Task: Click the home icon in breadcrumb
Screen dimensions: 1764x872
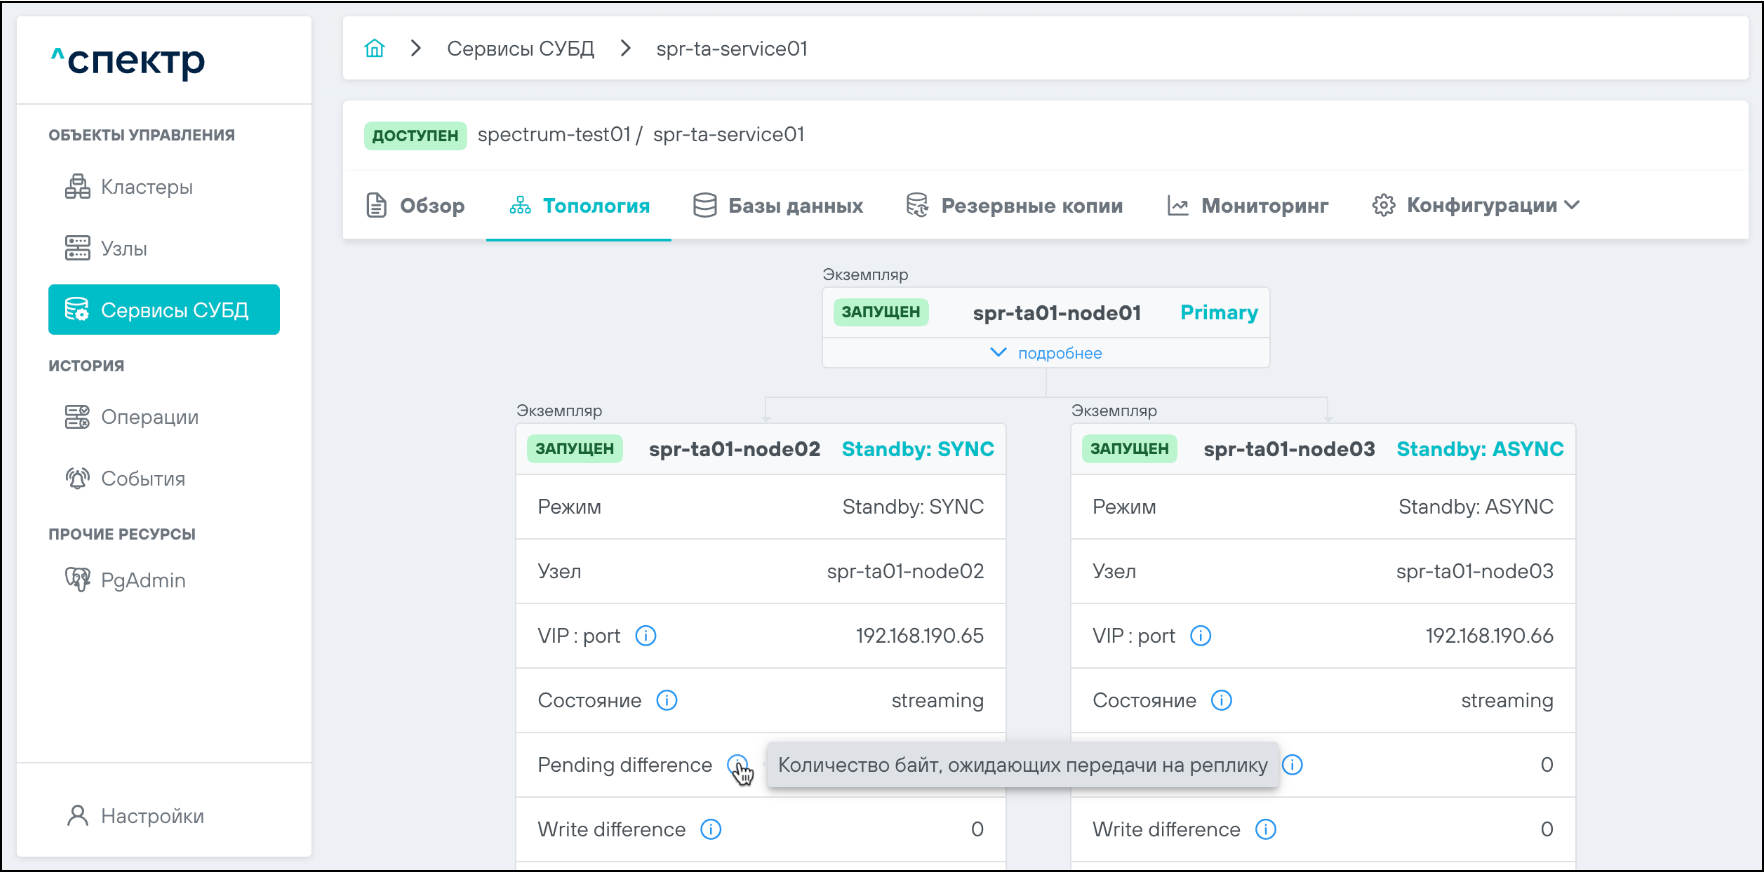Action: coord(374,48)
